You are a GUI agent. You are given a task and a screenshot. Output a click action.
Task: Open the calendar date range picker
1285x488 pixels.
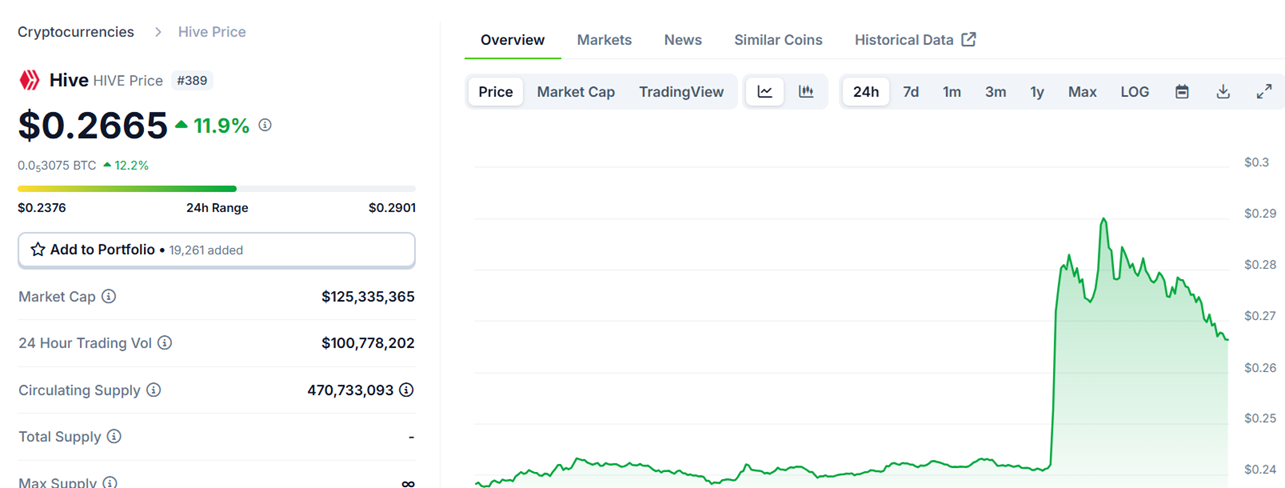1182,92
